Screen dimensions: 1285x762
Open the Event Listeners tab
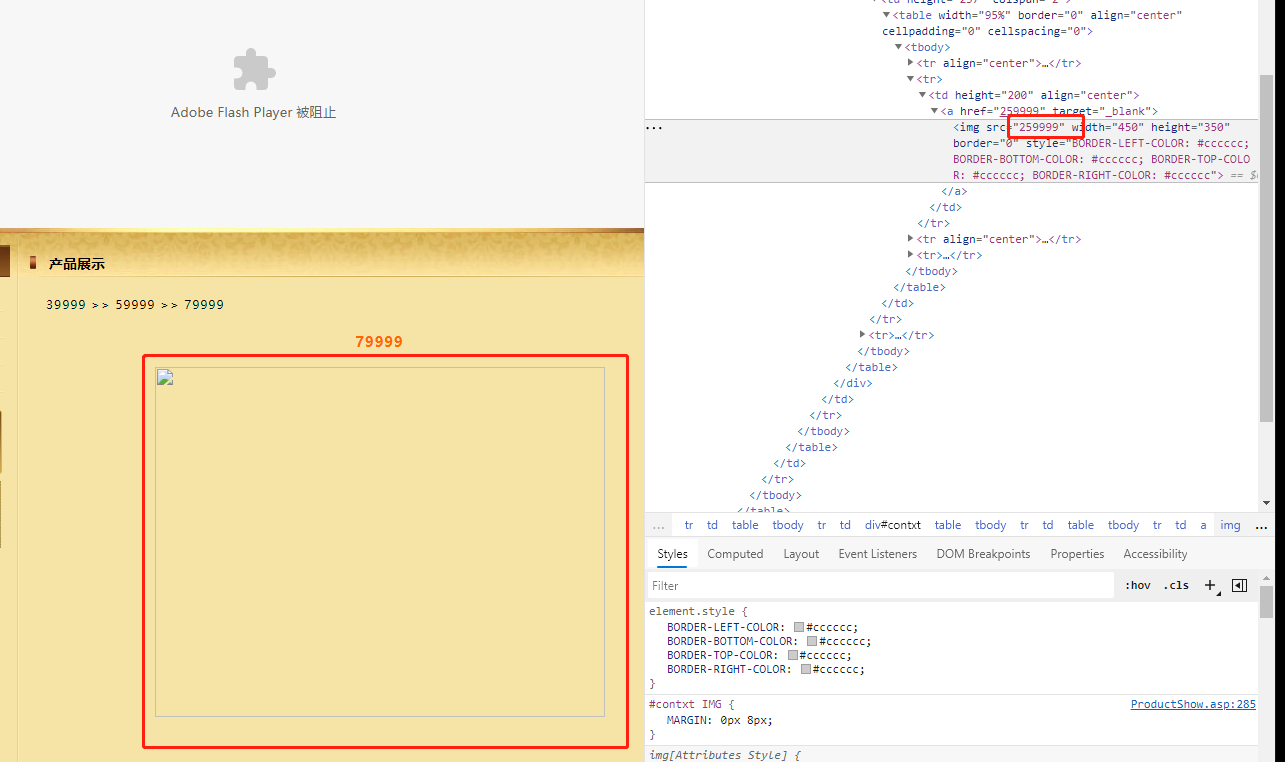(x=878, y=554)
